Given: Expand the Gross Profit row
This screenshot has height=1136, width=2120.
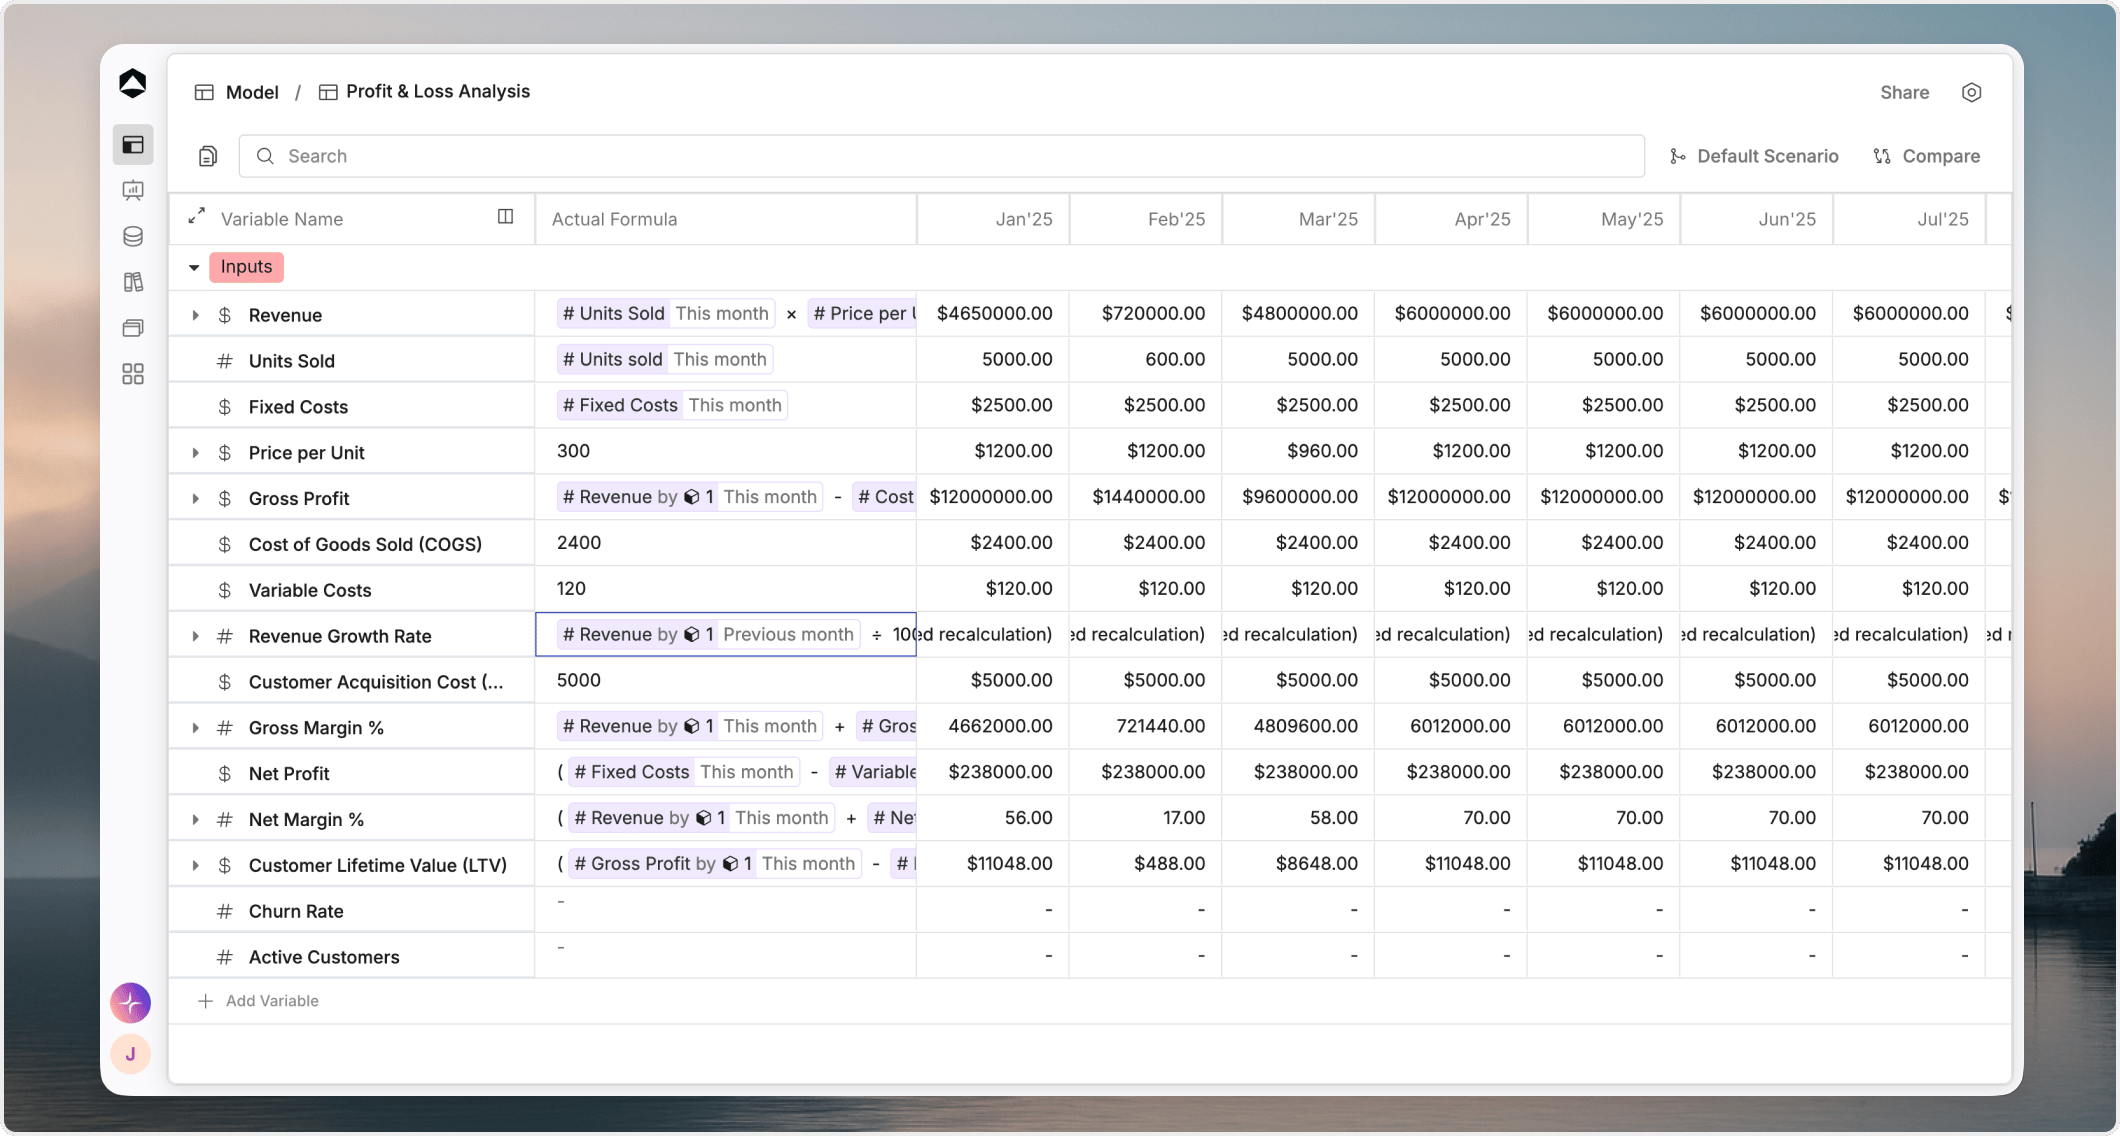Looking at the screenshot, I should [196, 498].
